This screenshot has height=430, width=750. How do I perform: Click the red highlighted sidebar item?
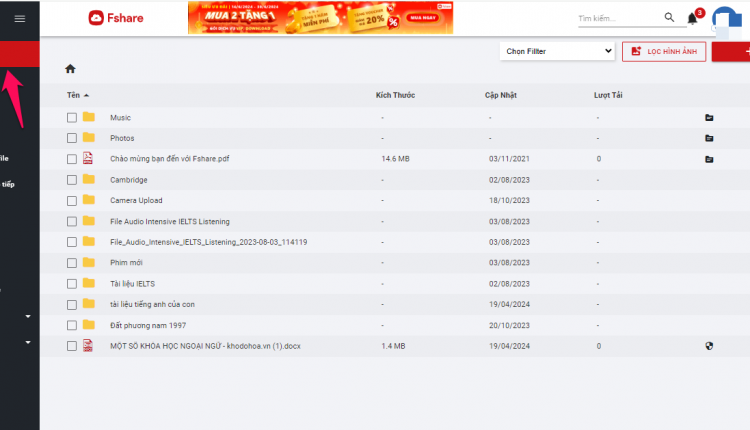pyautogui.click(x=20, y=54)
